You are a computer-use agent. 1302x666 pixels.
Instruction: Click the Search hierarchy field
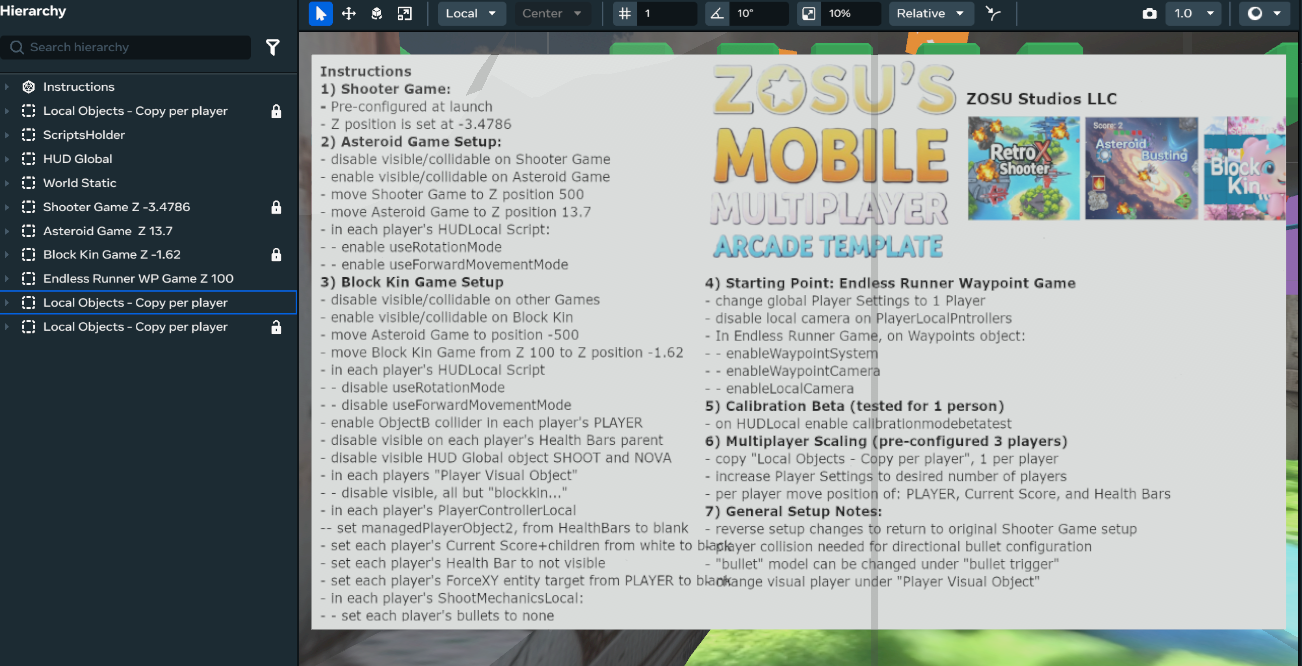tap(126, 47)
